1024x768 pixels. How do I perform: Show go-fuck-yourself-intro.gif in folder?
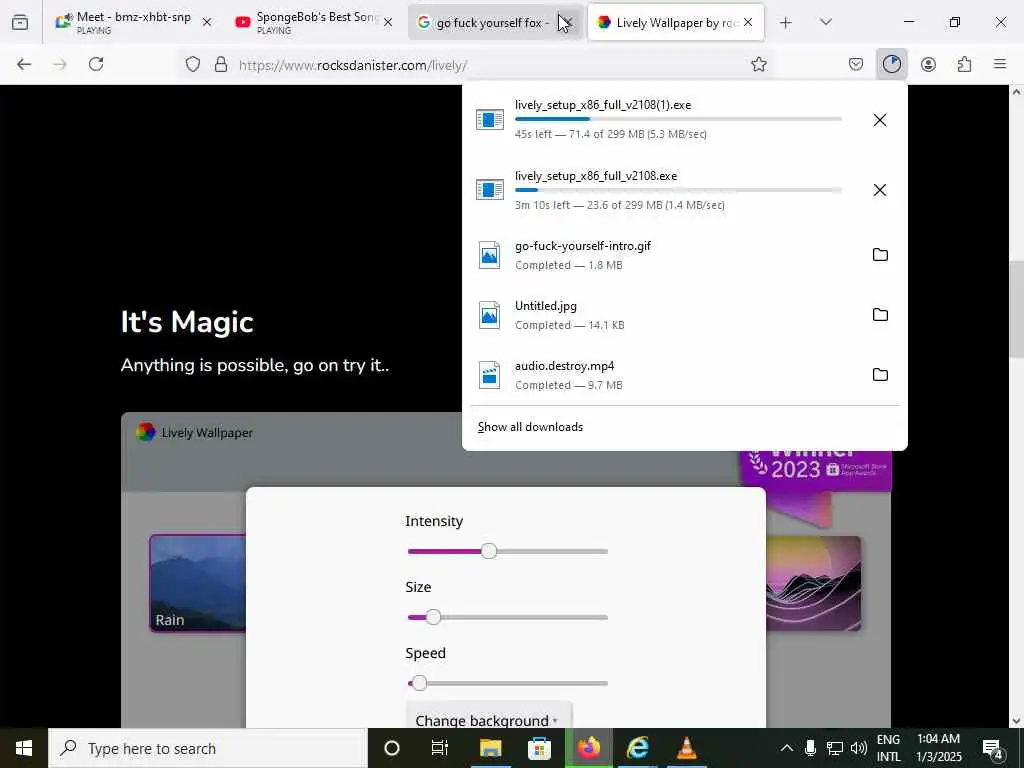(880, 255)
